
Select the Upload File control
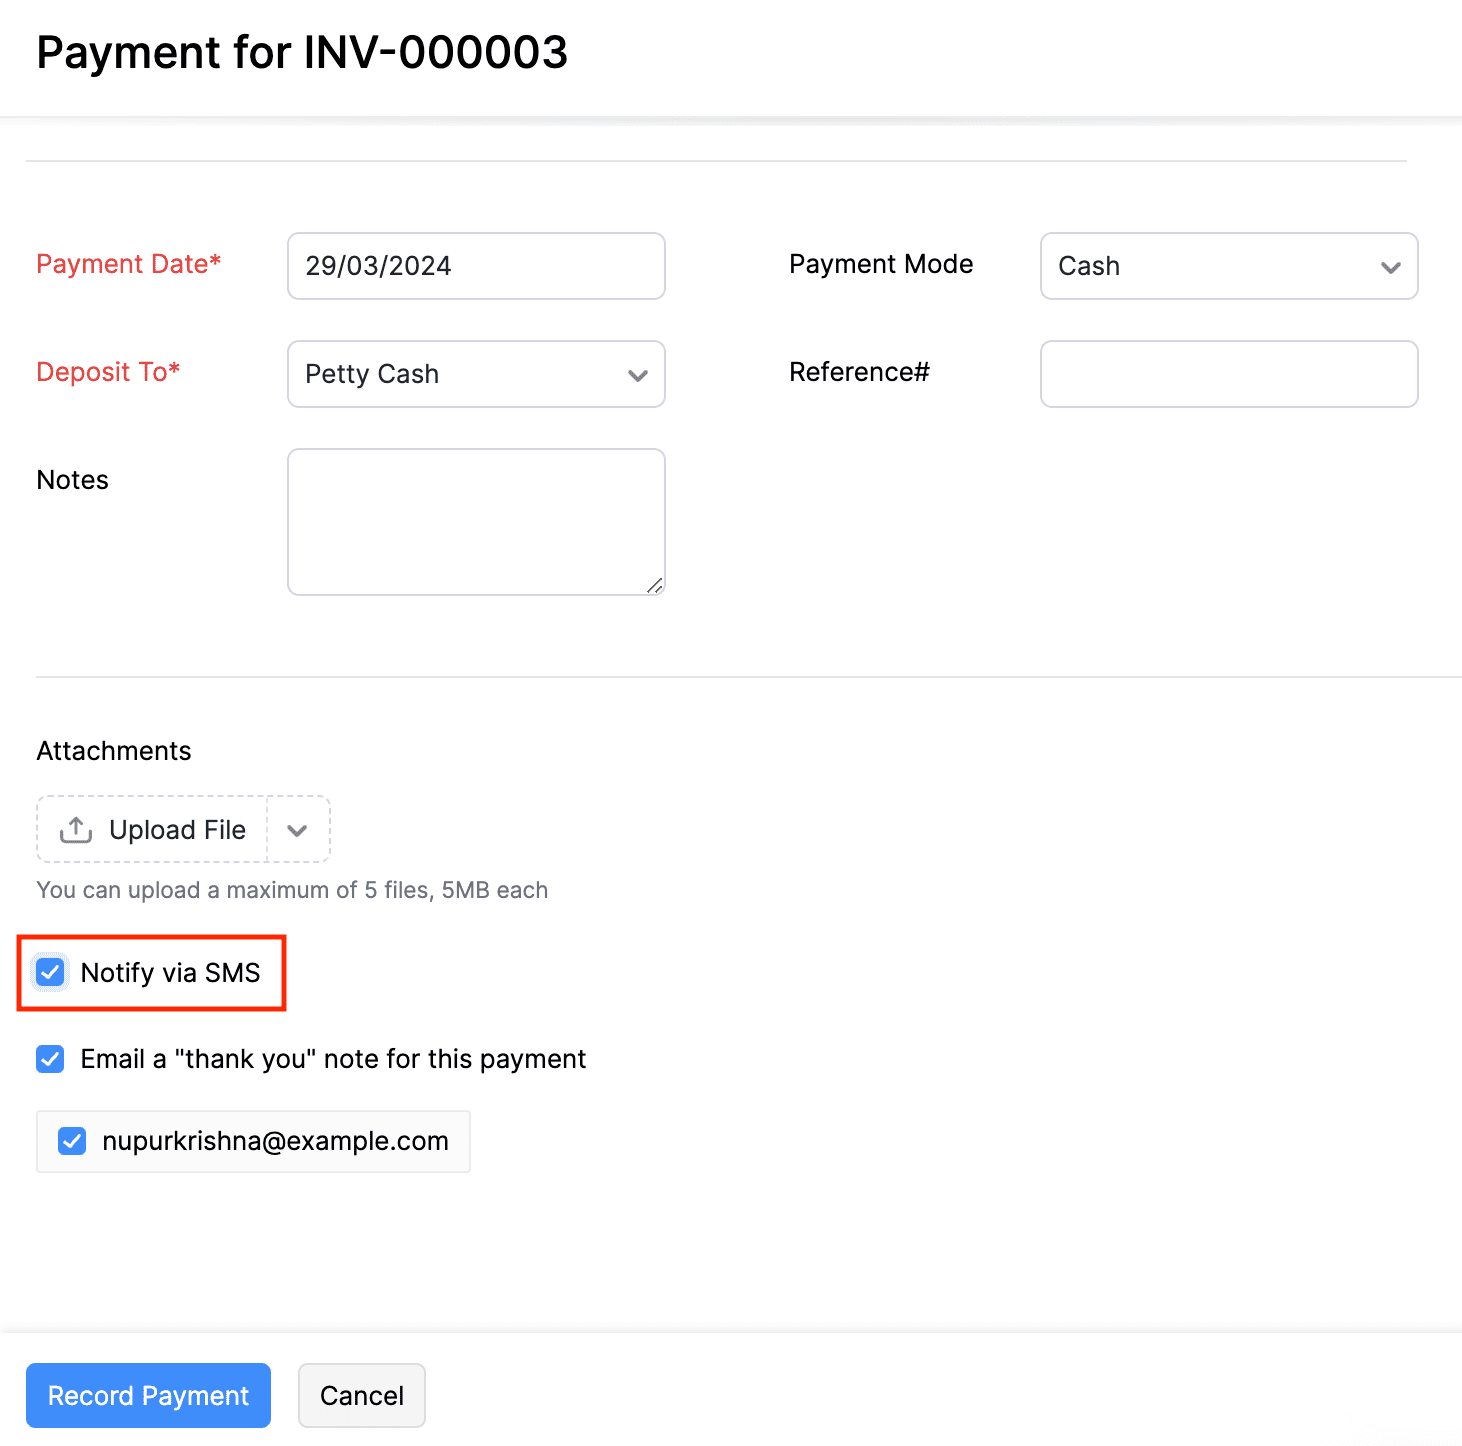pos(151,829)
